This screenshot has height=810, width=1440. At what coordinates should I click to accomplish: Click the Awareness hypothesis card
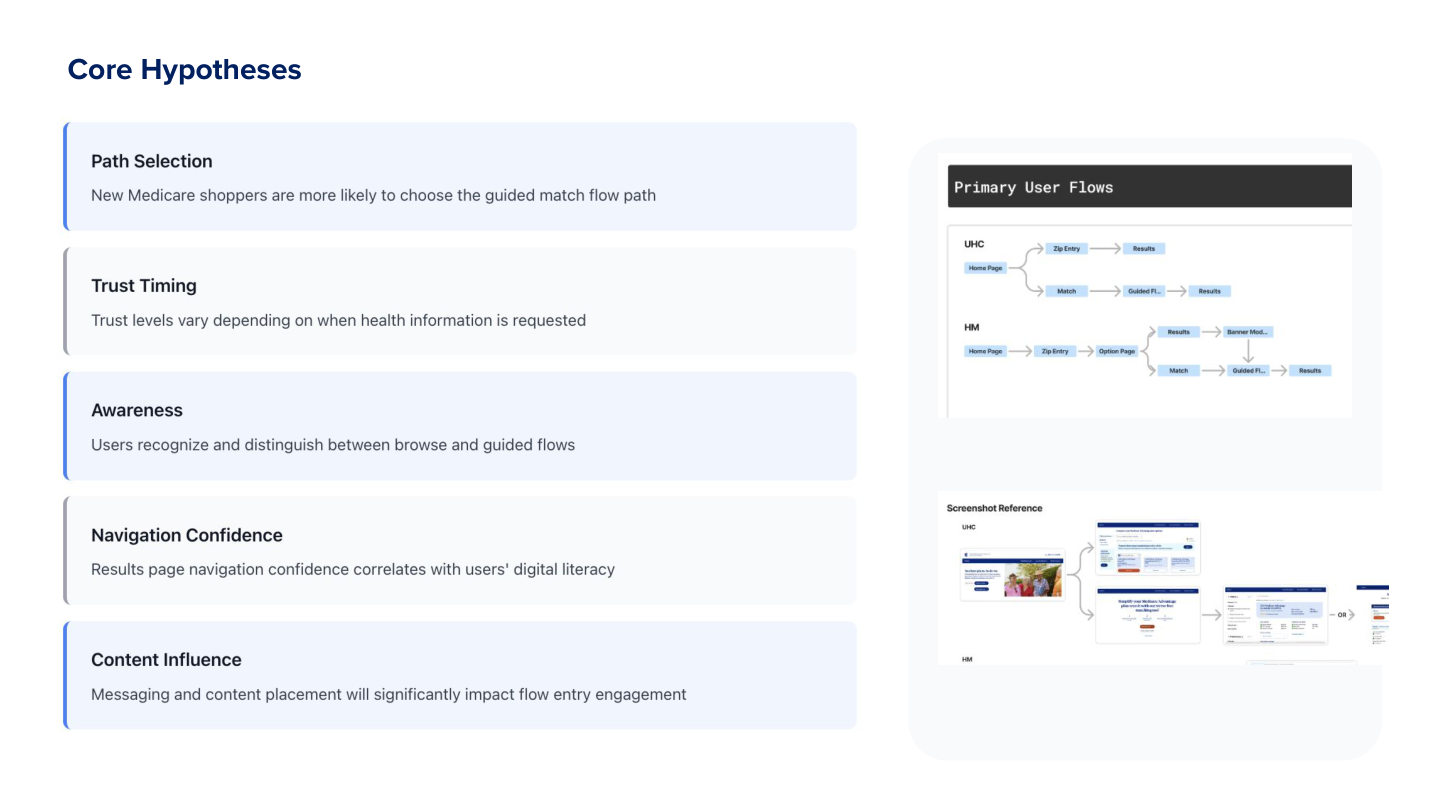pyautogui.click(x=459, y=425)
